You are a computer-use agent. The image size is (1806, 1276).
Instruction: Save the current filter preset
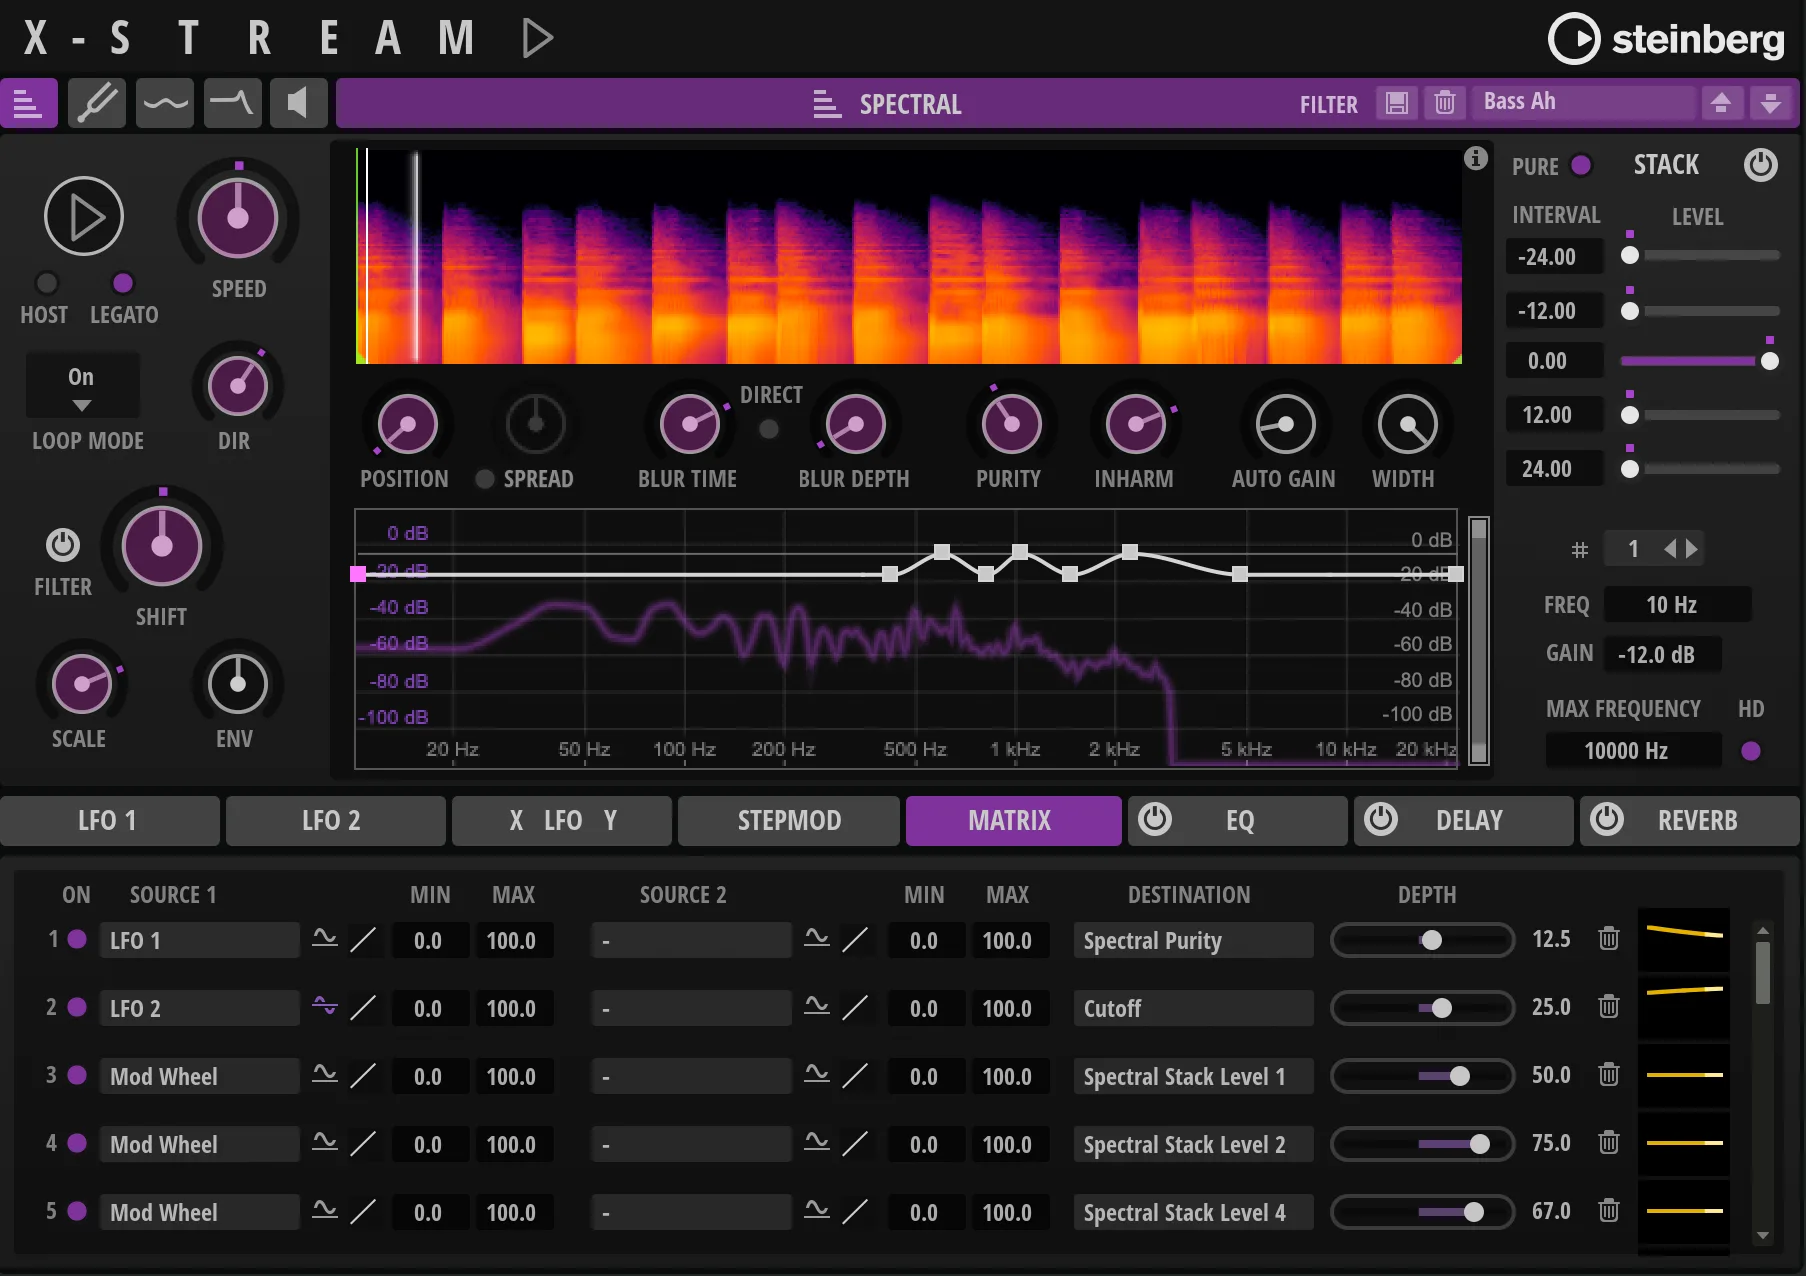1397,103
